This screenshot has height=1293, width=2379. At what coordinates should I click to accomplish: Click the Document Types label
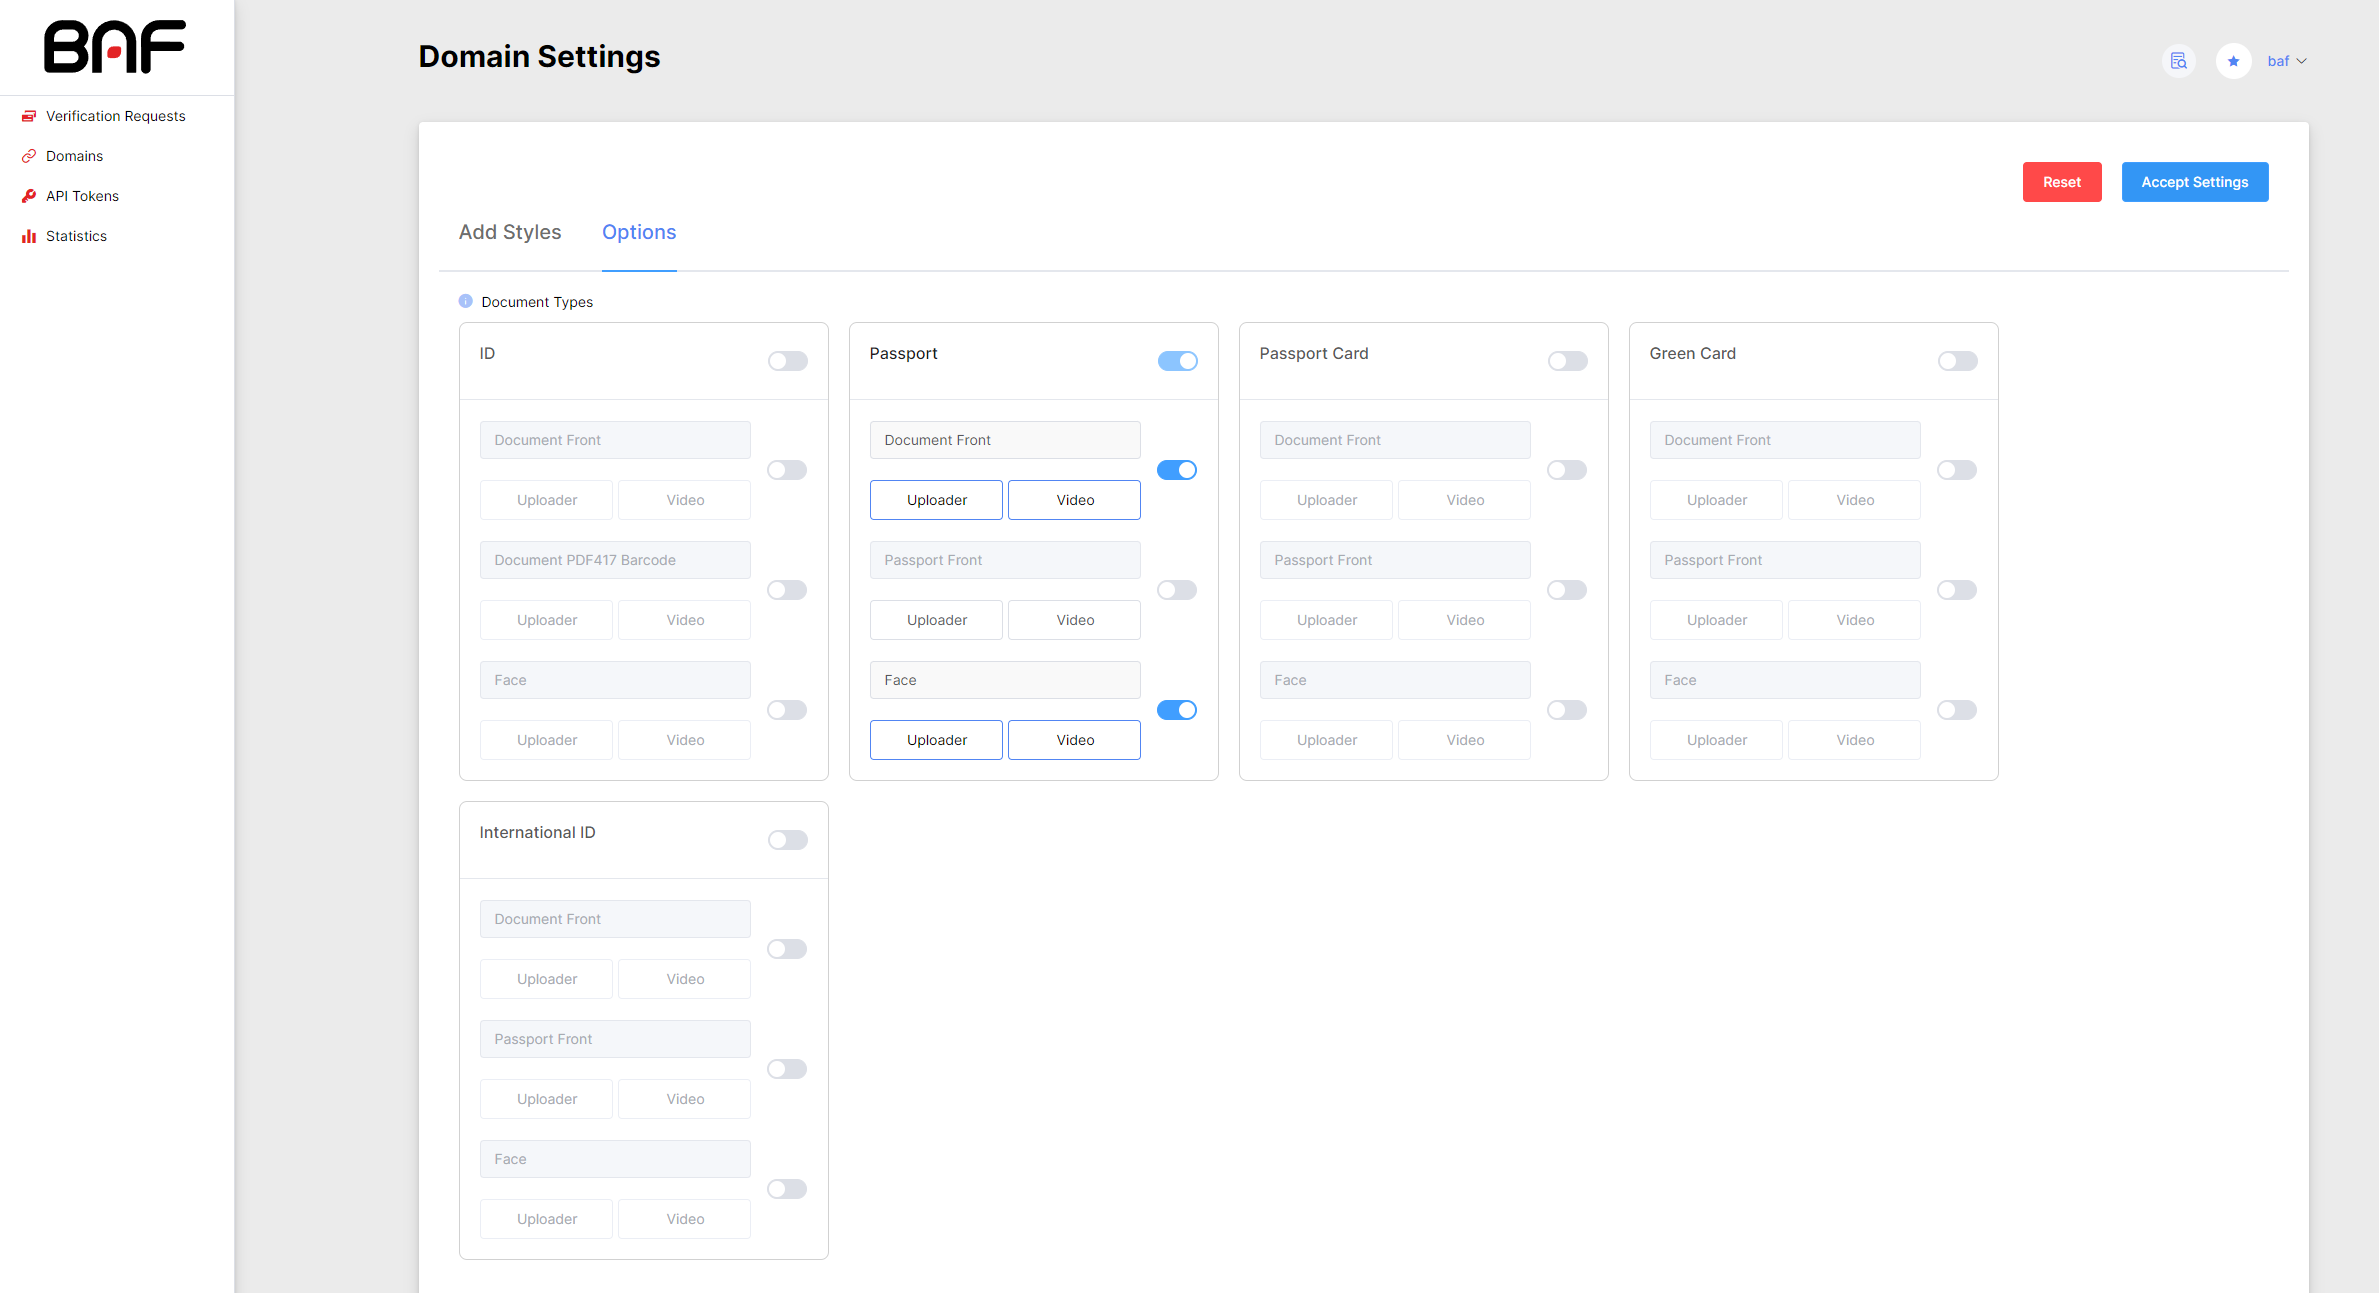click(x=537, y=302)
